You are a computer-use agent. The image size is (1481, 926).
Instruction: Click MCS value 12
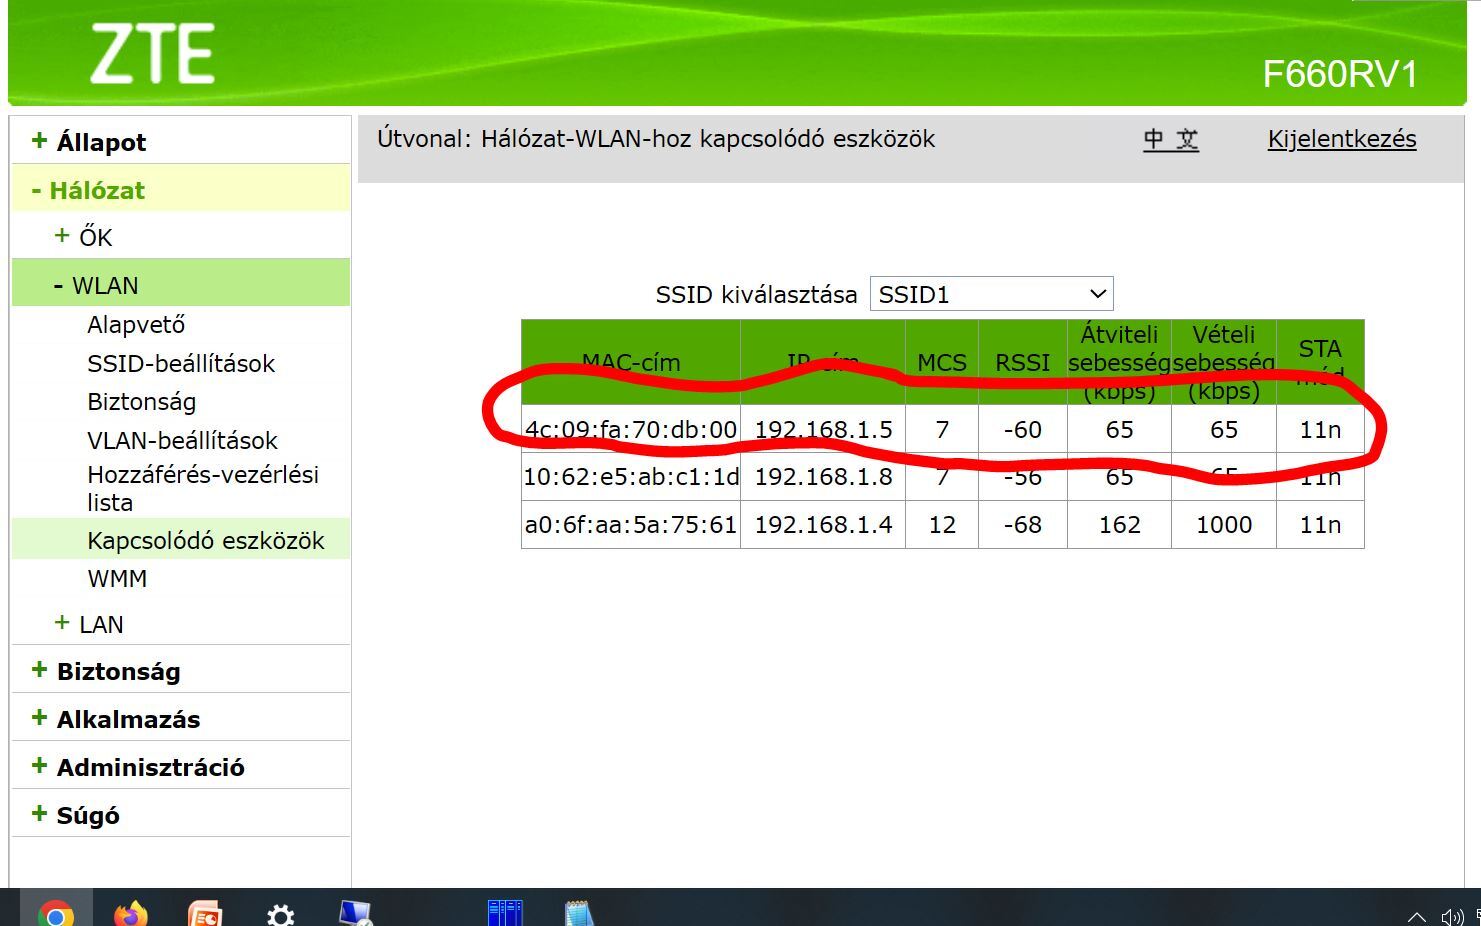[x=942, y=525]
